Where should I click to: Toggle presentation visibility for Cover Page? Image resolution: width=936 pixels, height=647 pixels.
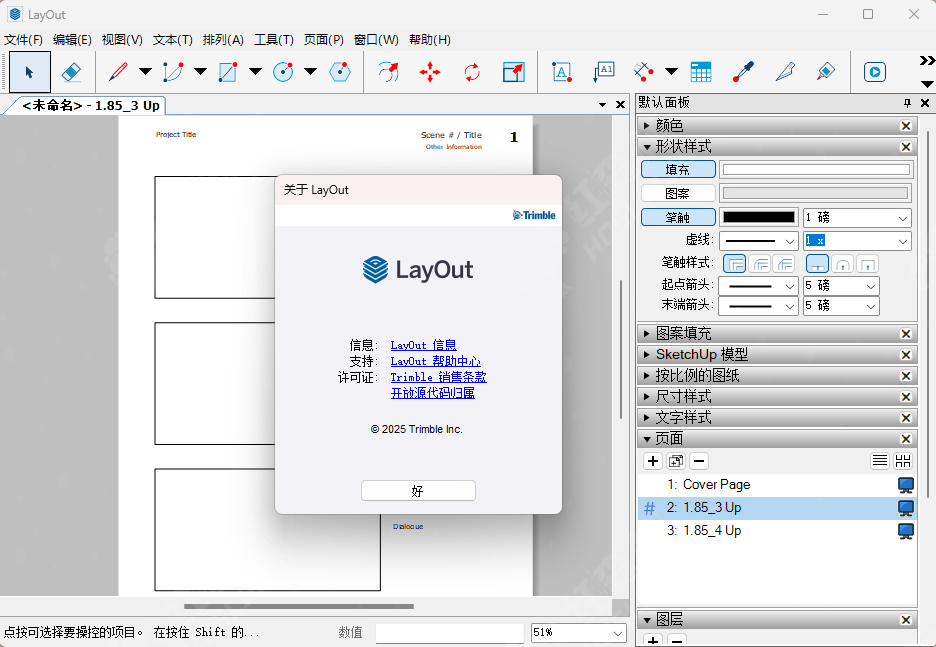tap(906, 485)
